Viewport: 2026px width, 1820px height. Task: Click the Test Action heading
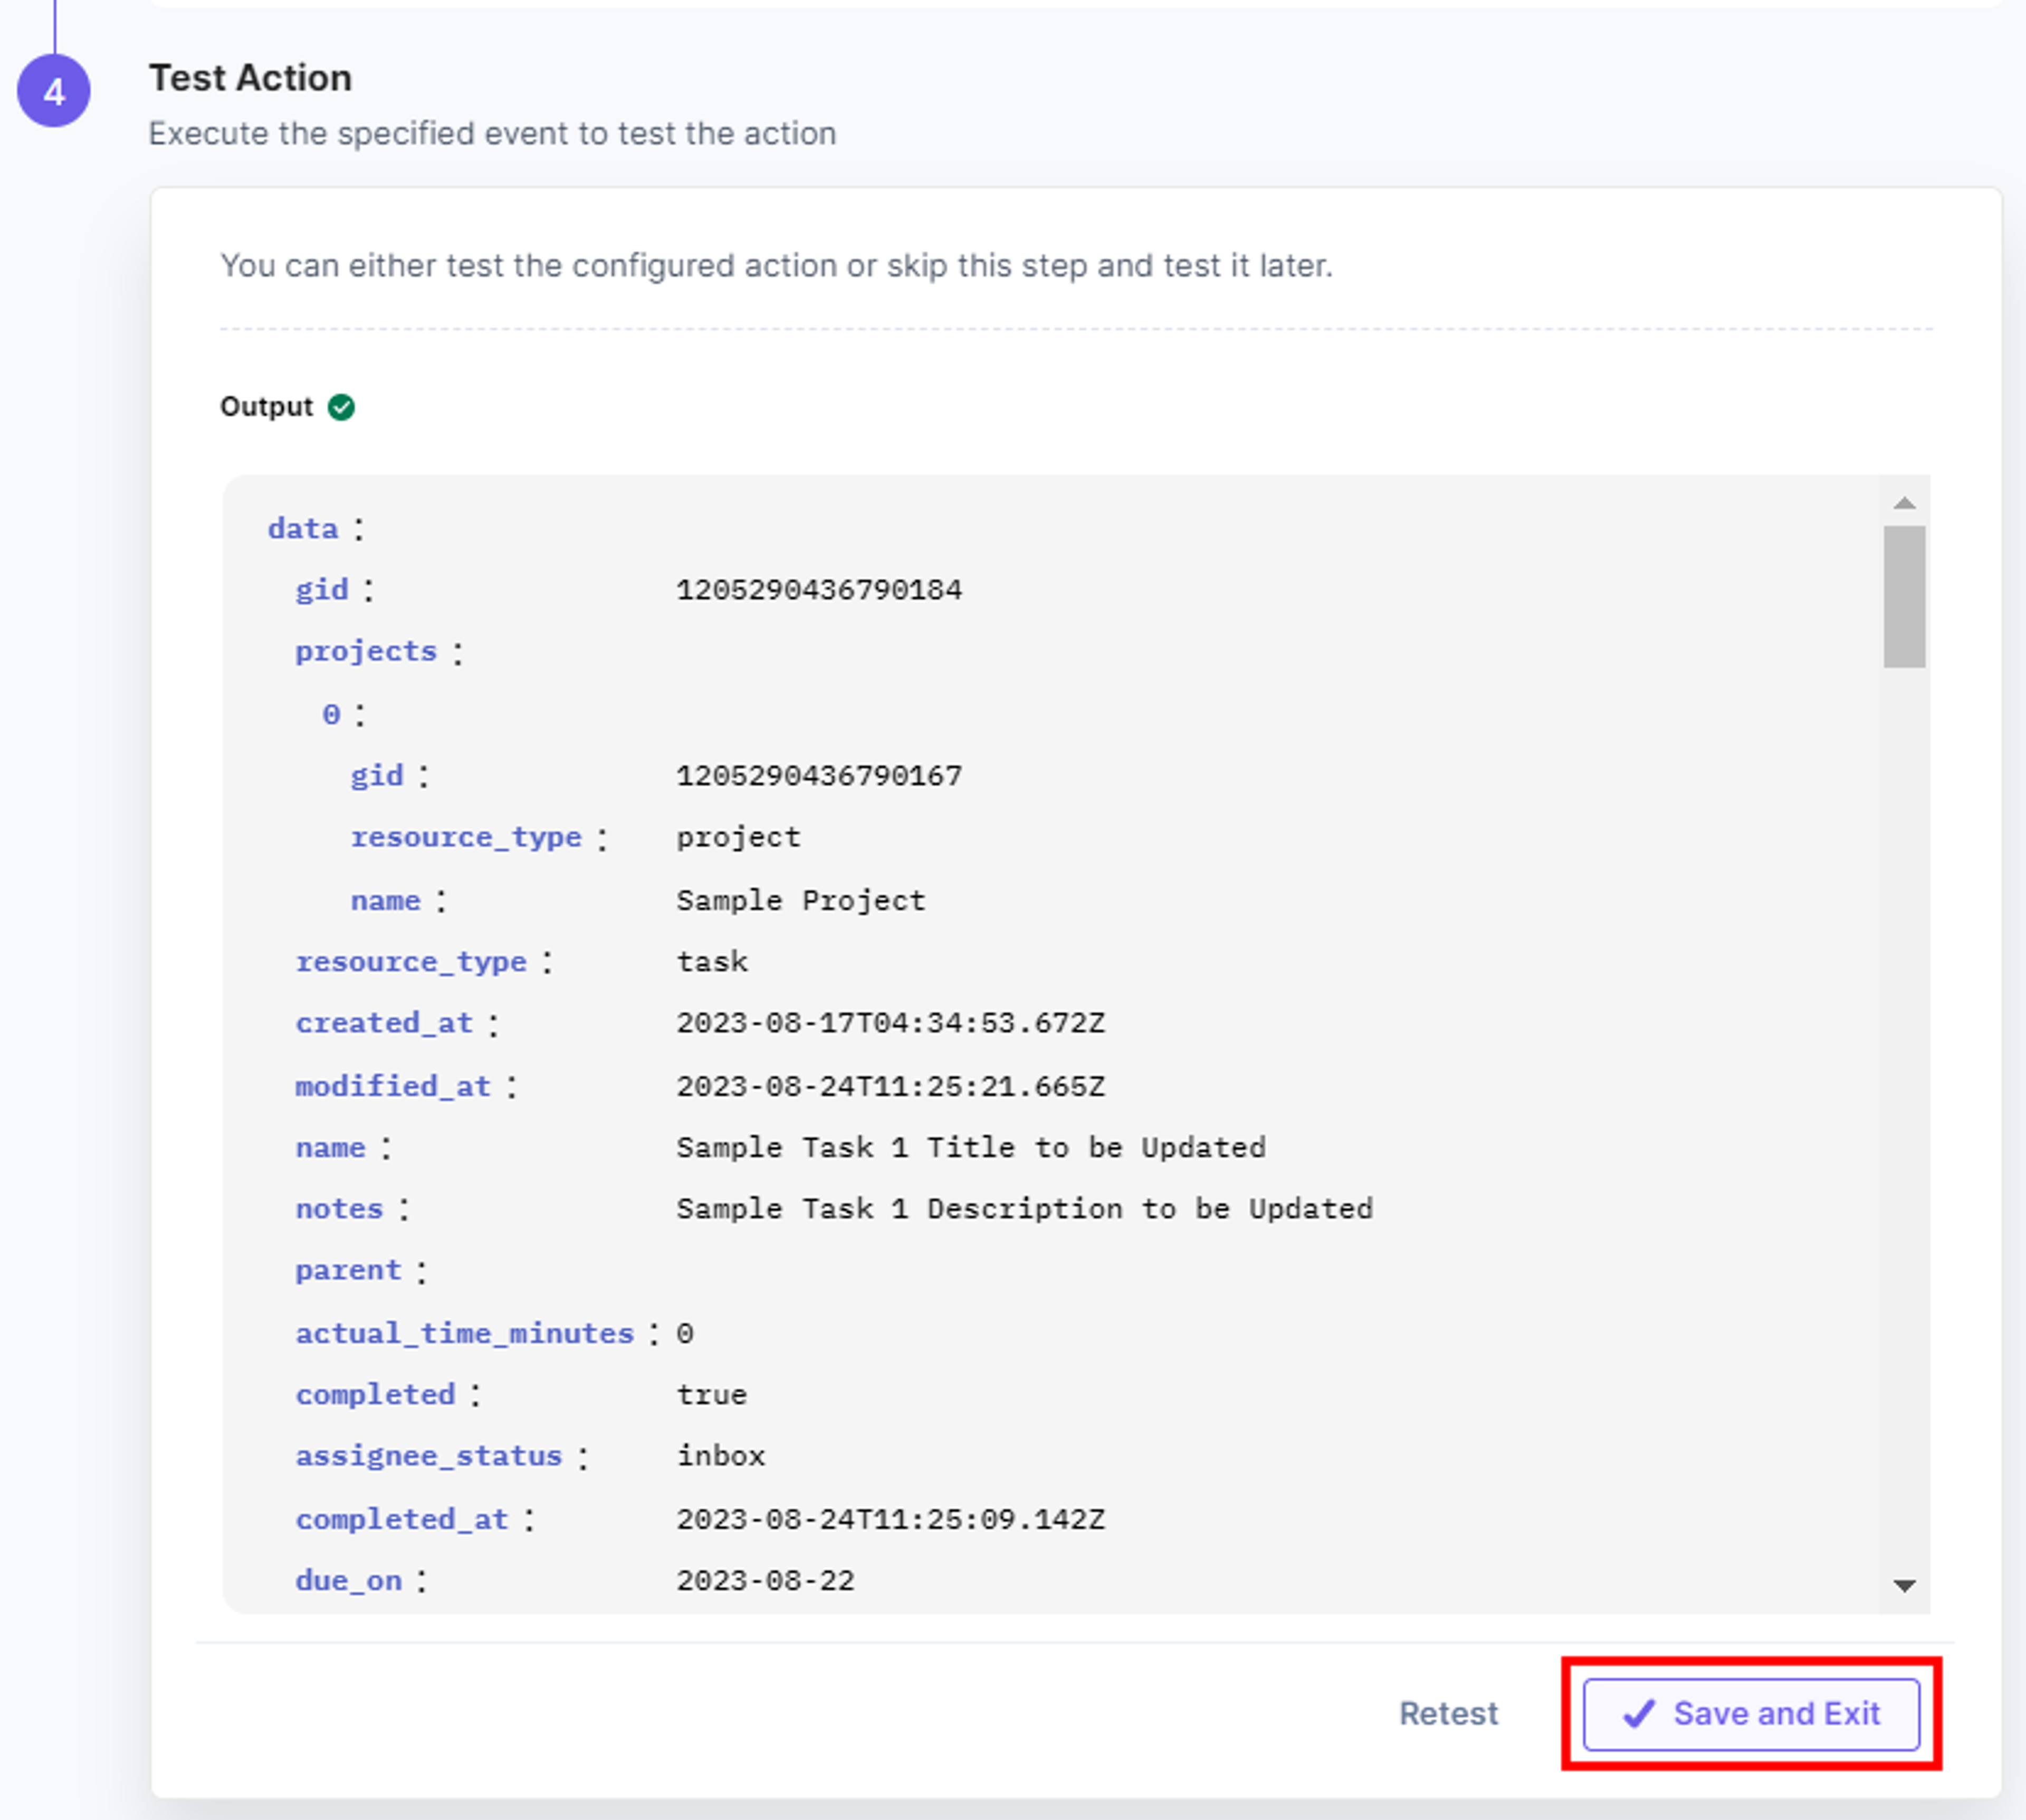[250, 78]
